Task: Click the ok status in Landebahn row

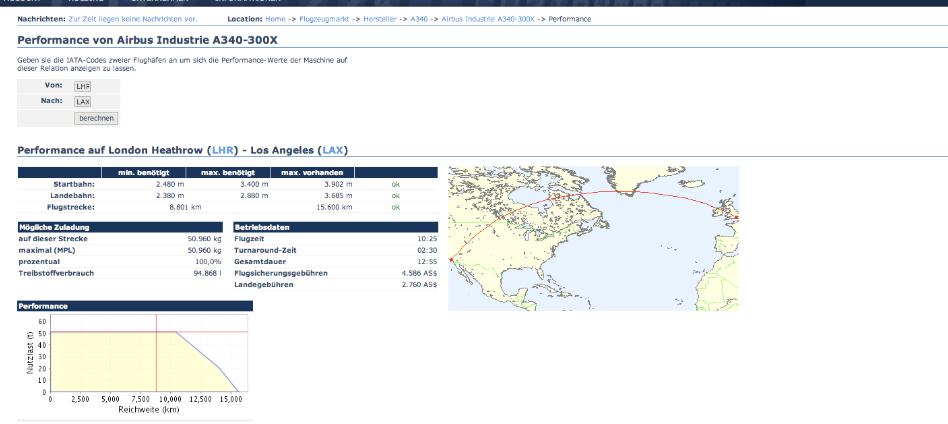Action: click(x=395, y=195)
